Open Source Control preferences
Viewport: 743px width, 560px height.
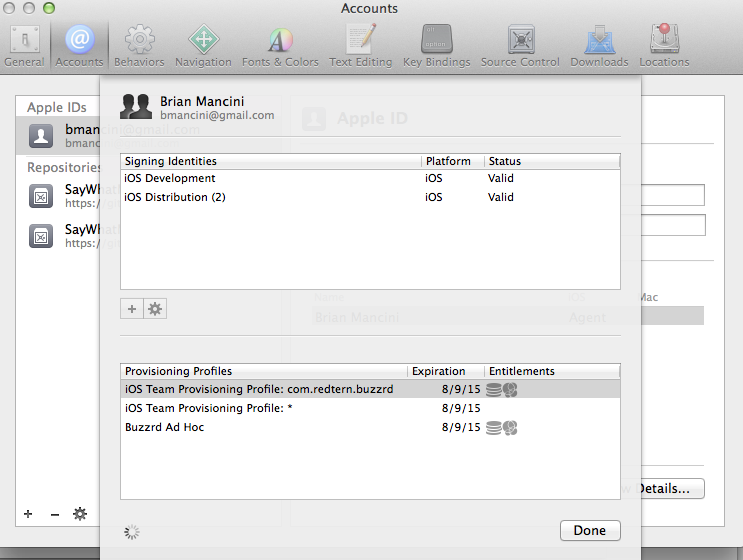click(x=520, y=46)
